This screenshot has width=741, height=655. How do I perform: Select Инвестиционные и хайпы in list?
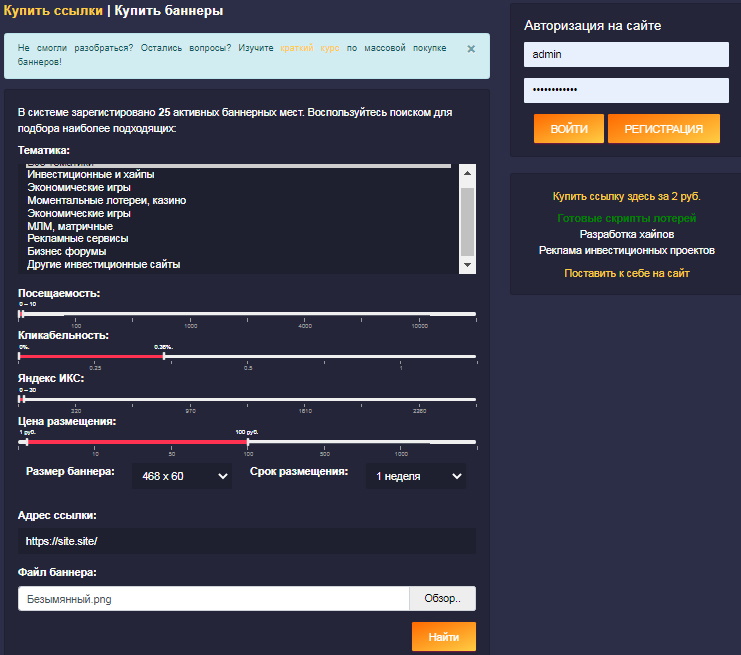point(91,175)
